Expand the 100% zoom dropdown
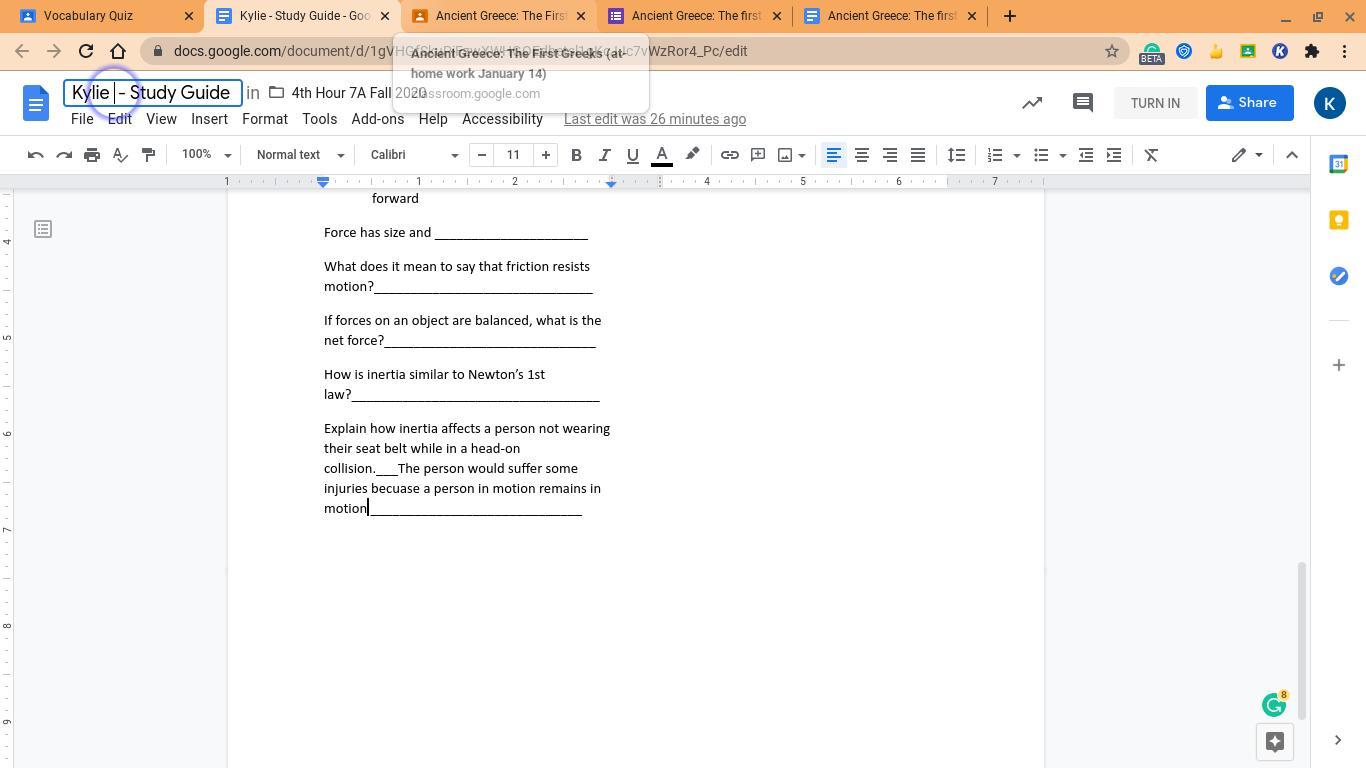Screen dimensions: 1366x768 point(206,155)
